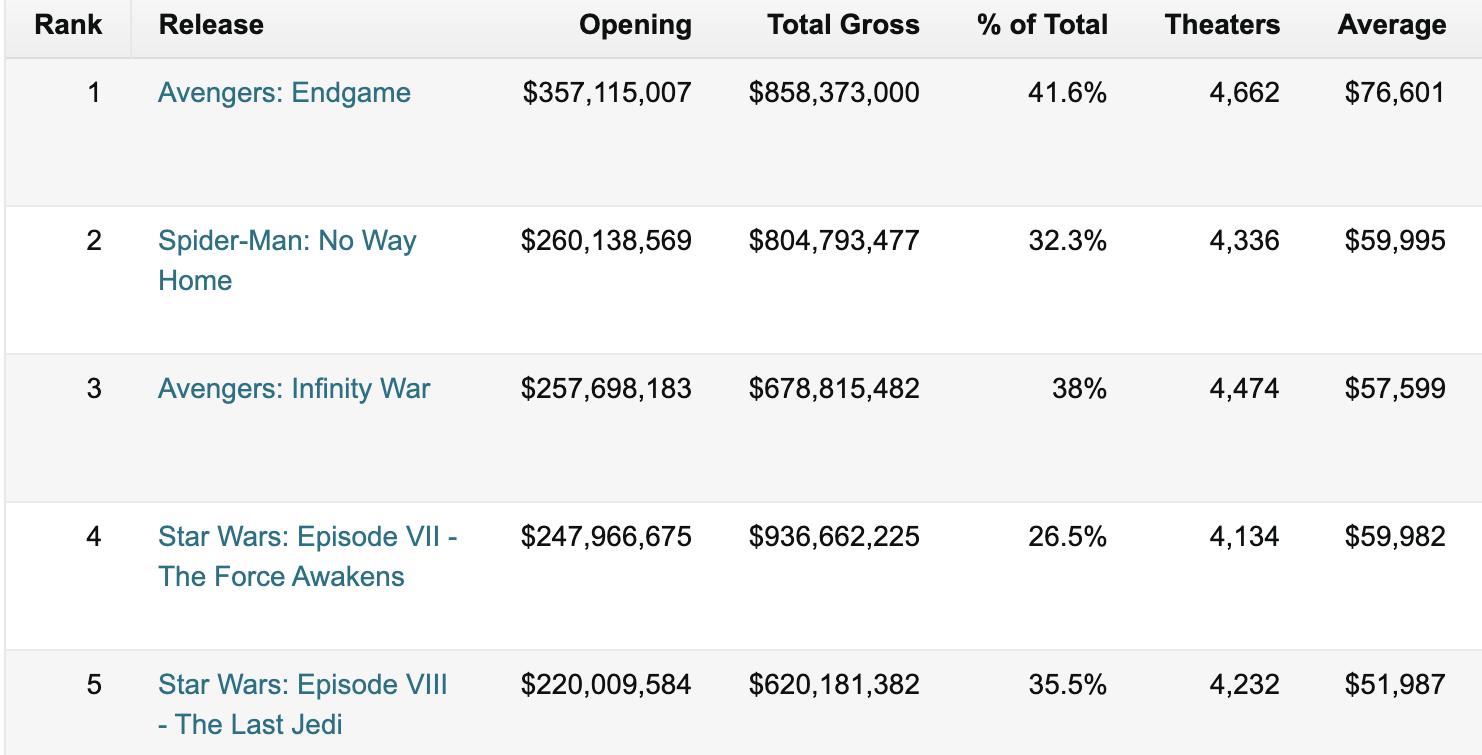Click the 4,336 theaters cell

point(1243,241)
